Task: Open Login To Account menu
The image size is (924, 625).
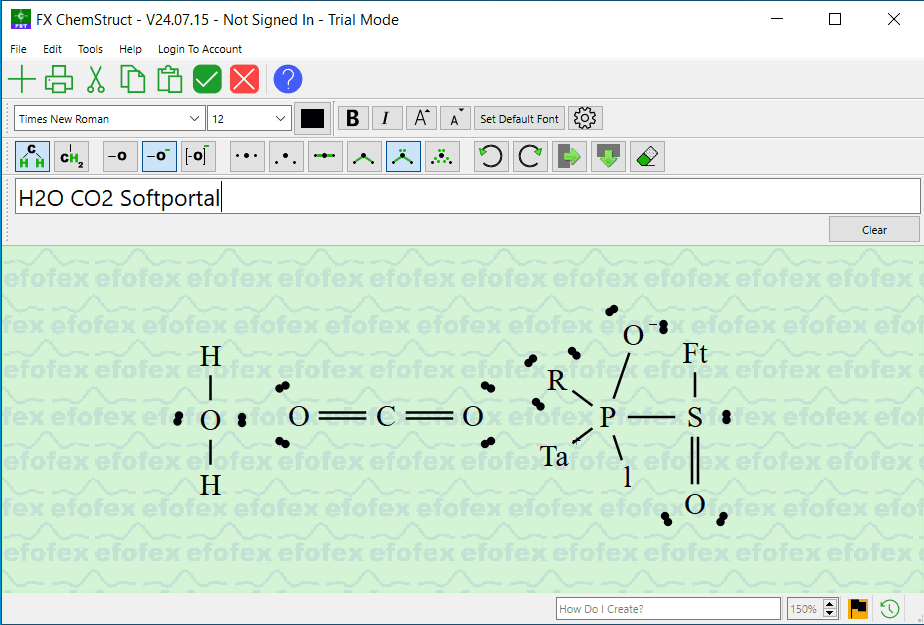Action: coord(200,49)
